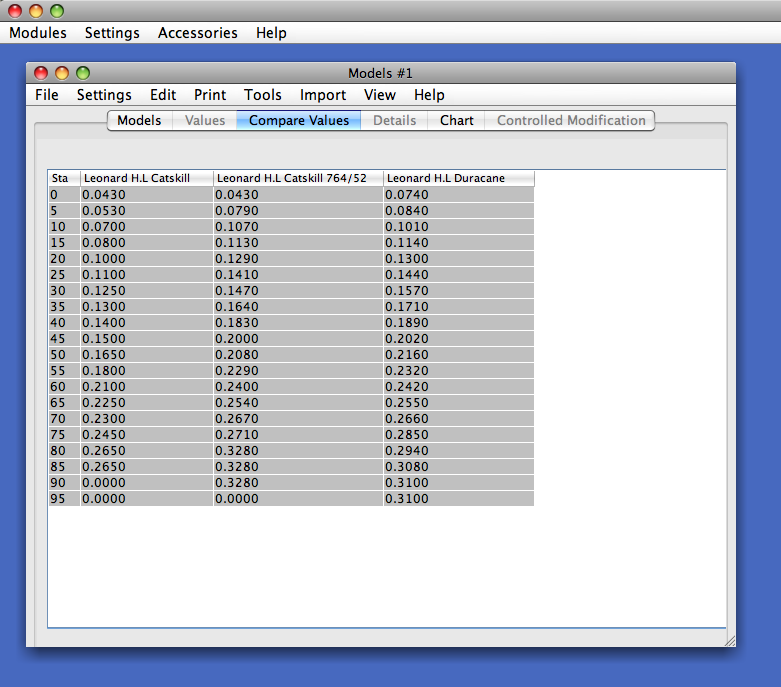The width and height of the screenshot is (781, 687).
Task: Select Catskill value 0.1000
Action: 147,259
